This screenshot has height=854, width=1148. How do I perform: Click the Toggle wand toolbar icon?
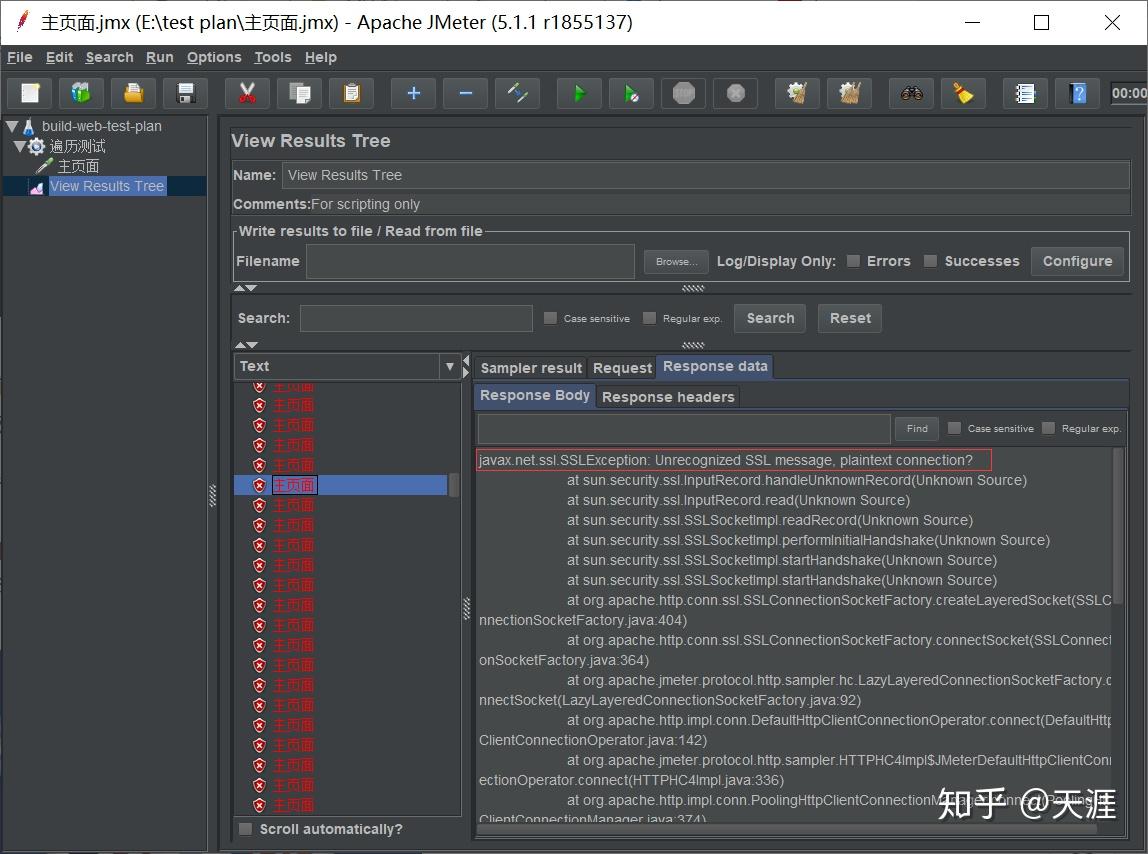click(x=517, y=93)
